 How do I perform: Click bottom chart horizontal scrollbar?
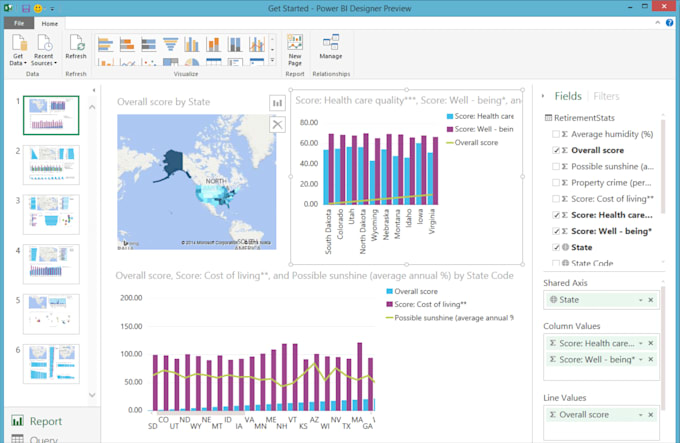[201, 414]
